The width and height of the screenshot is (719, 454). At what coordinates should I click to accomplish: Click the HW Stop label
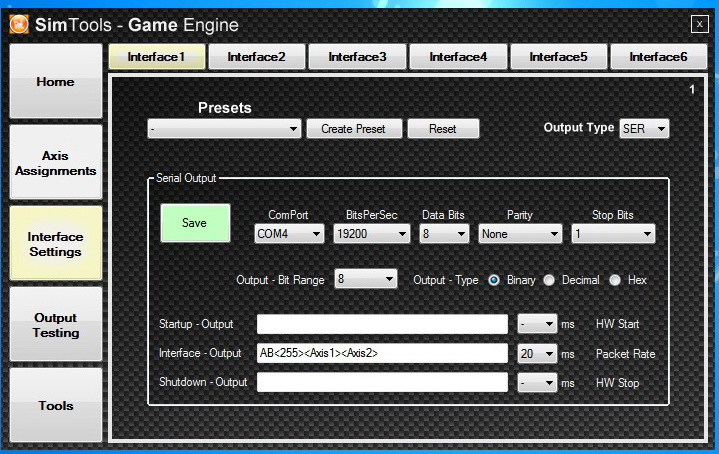617,382
